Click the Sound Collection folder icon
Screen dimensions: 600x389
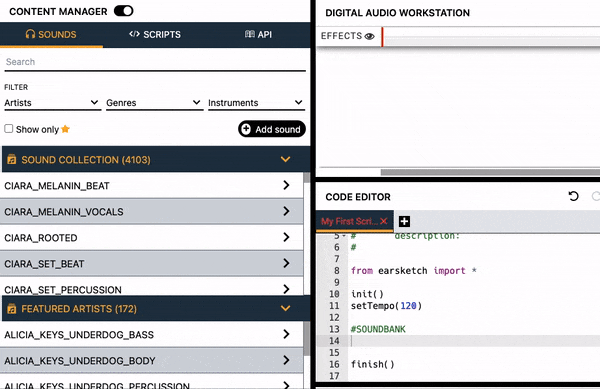point(12,160)
